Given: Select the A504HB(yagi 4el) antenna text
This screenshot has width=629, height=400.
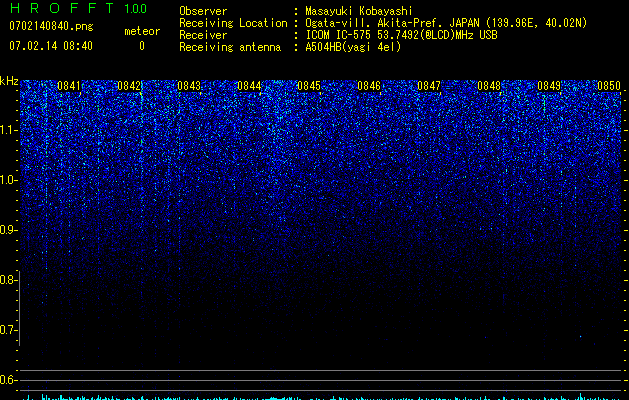Looking at the screenshot, I should 353,47.
